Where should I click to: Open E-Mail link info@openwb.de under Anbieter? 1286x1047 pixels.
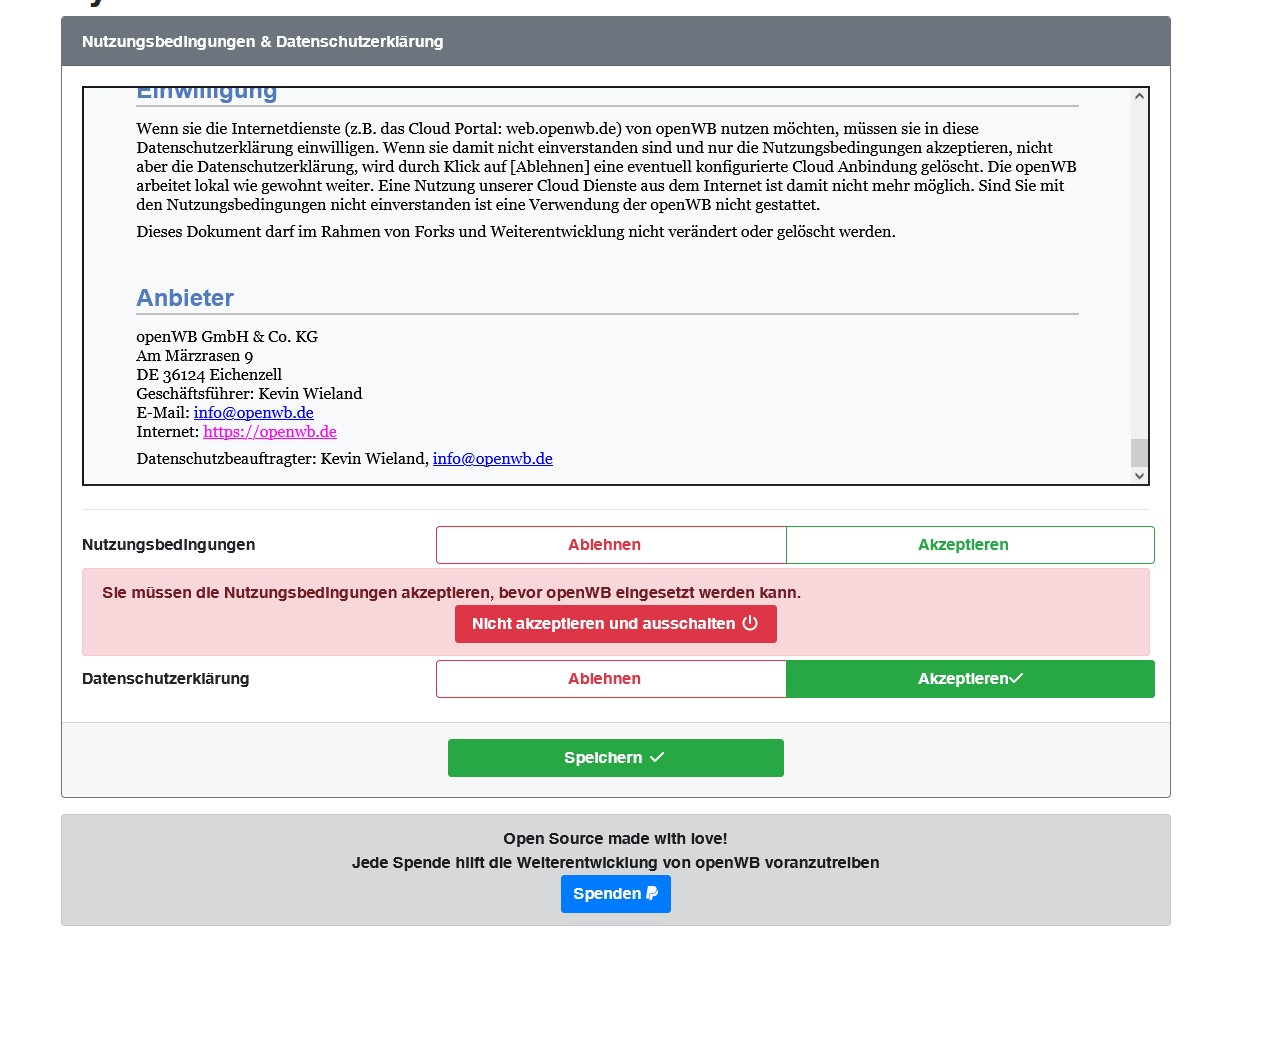254,413
